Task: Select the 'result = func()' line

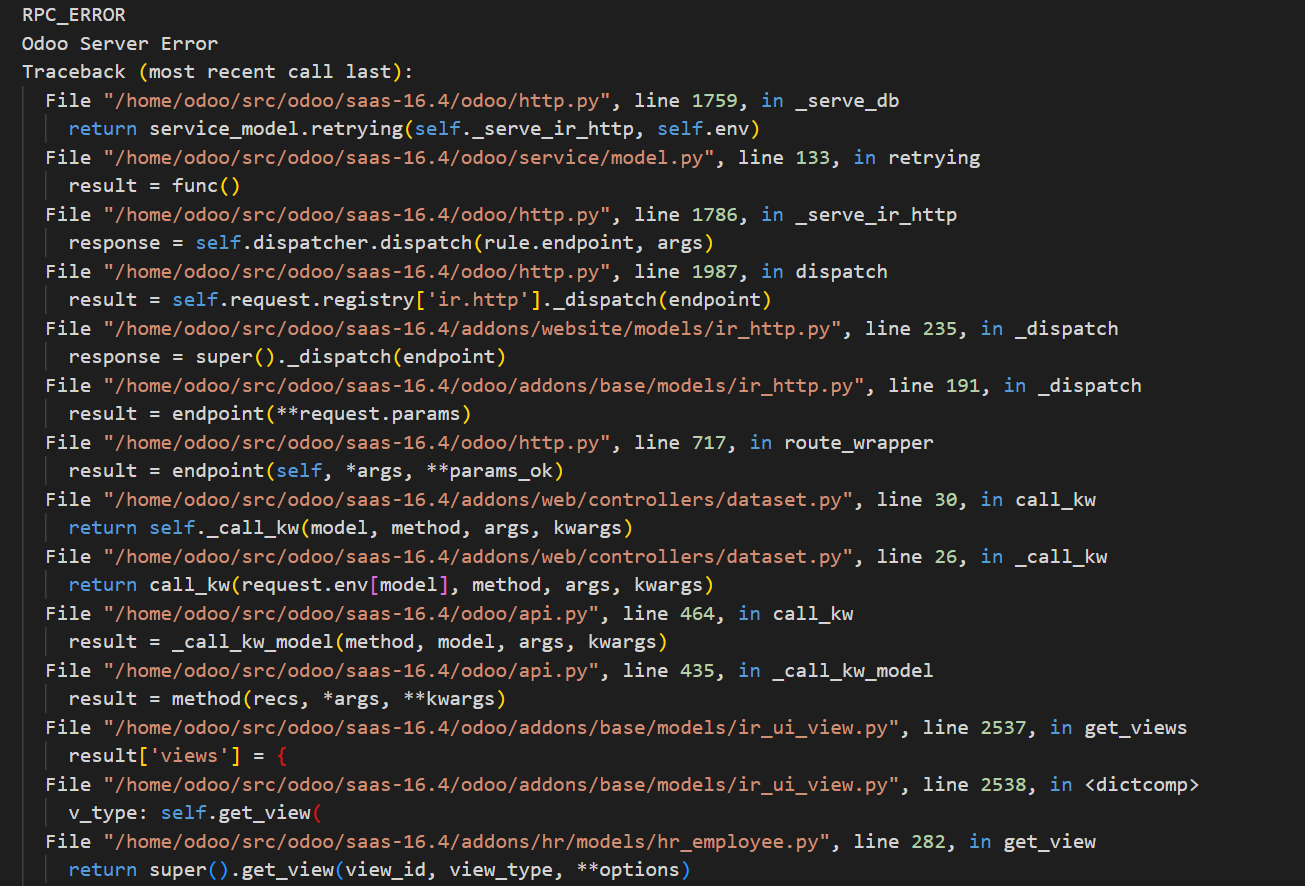Action: click(154, 186)
